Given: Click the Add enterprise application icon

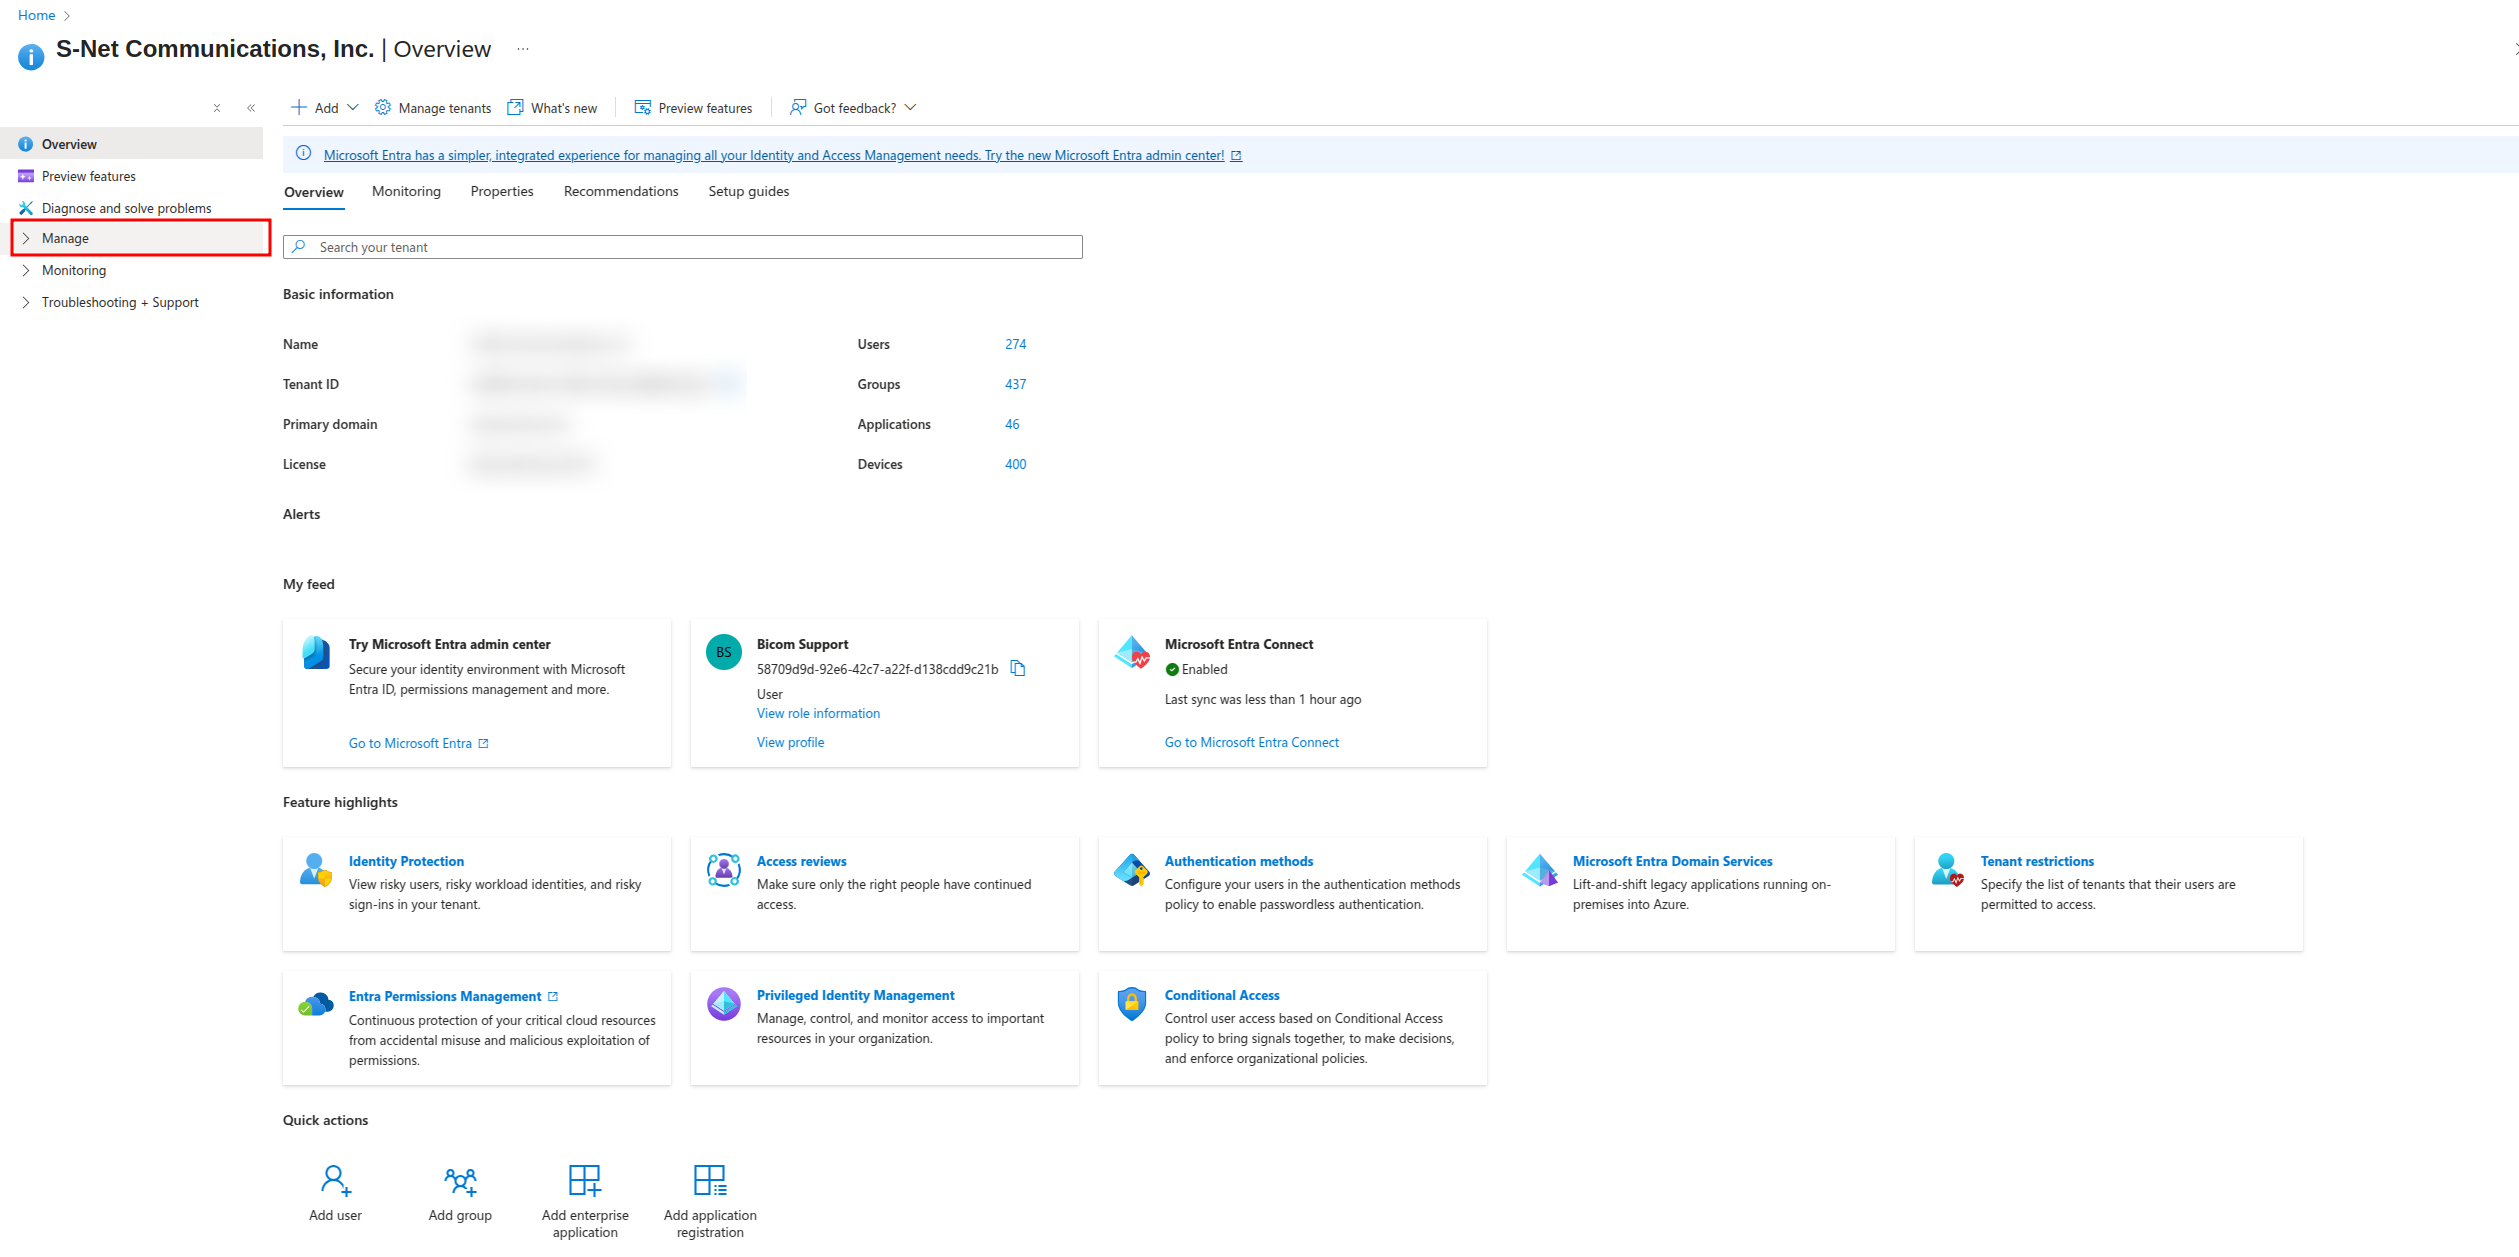Looking at the screenshot, I should pyautogui.click(x=585, y=1180).
